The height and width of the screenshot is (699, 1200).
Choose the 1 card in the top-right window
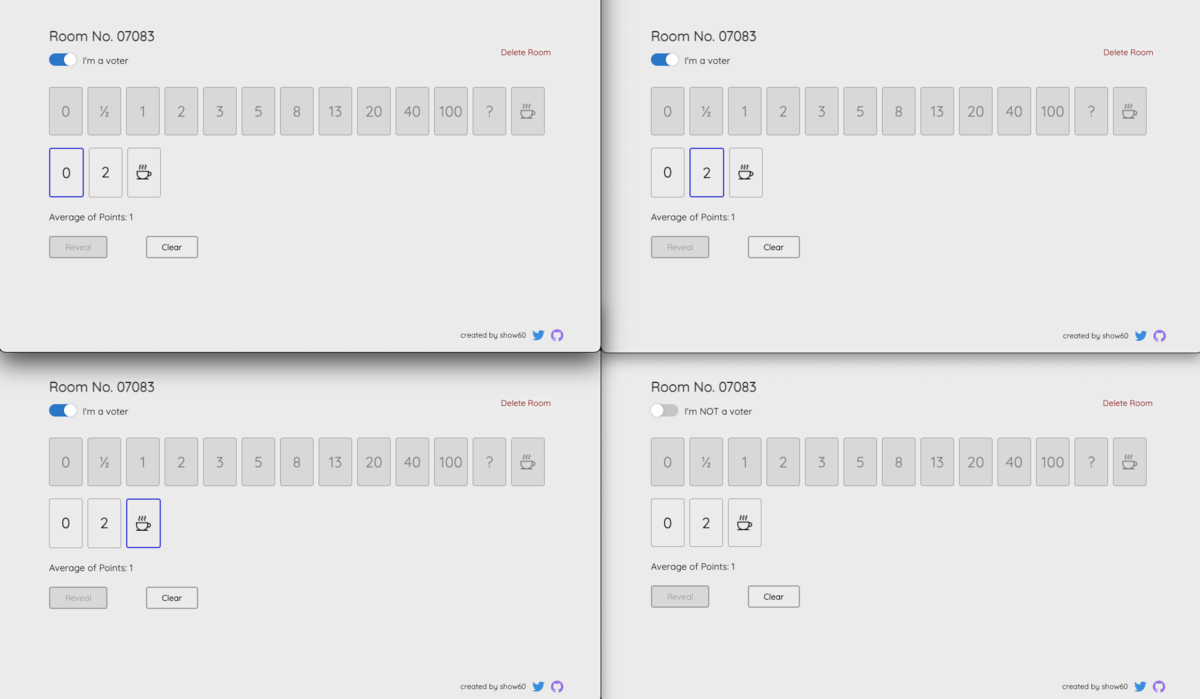click(x=744, y=111)
